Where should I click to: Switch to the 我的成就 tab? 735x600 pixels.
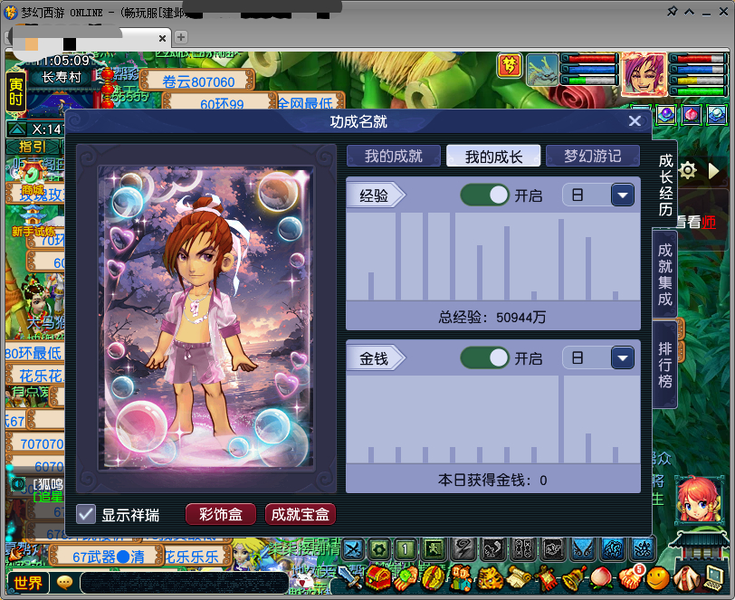[x=394, y=156]
